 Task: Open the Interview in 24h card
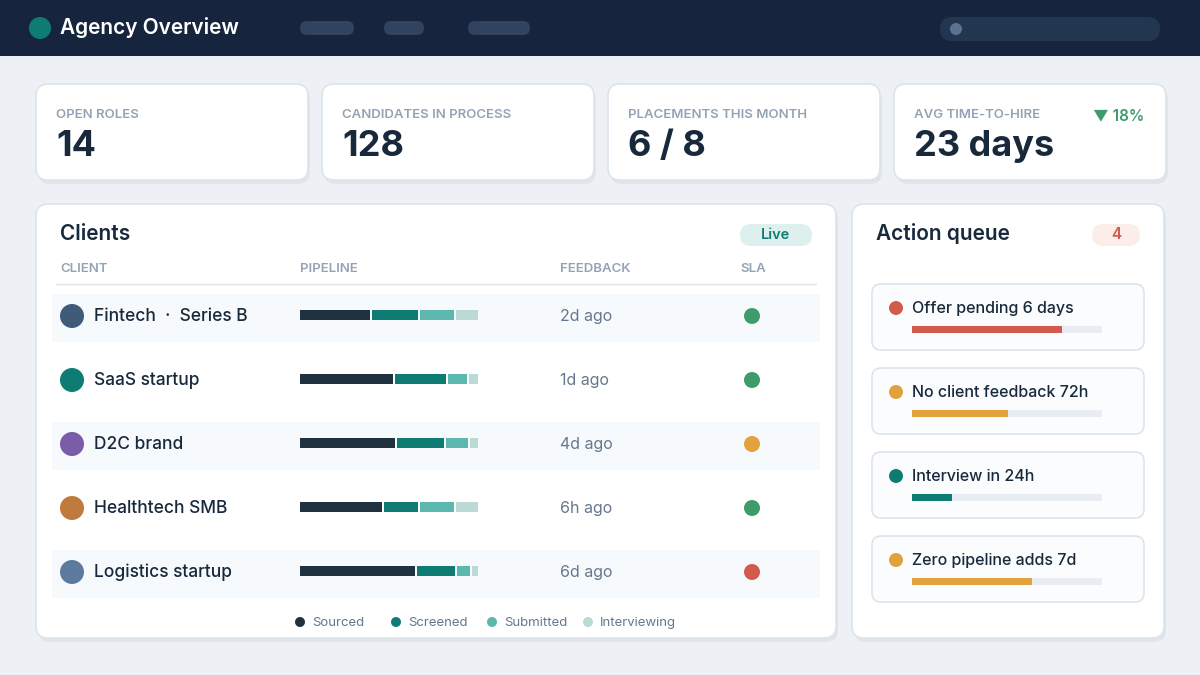(1008, 485)
